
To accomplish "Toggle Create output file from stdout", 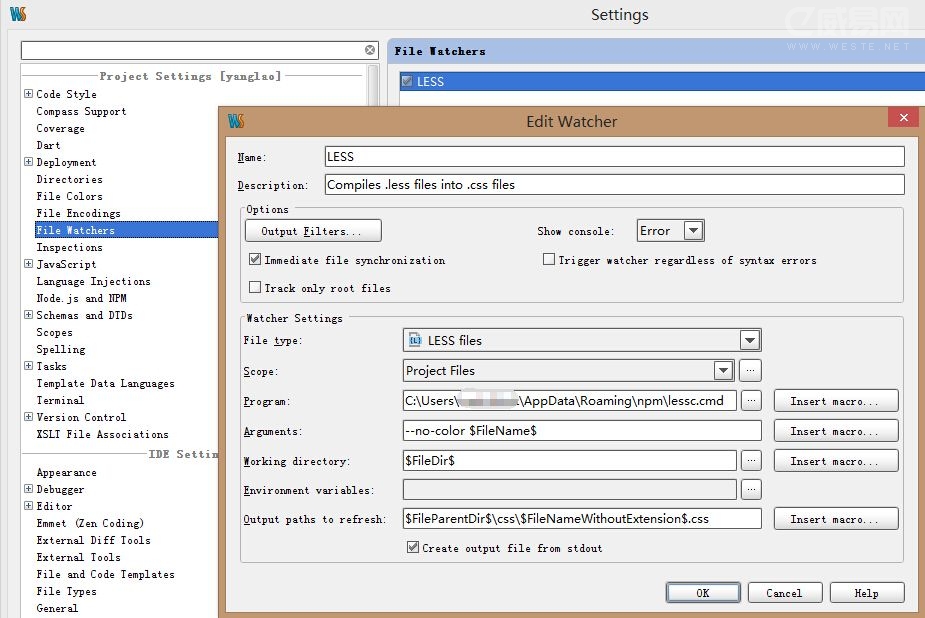I will [413, 547].
